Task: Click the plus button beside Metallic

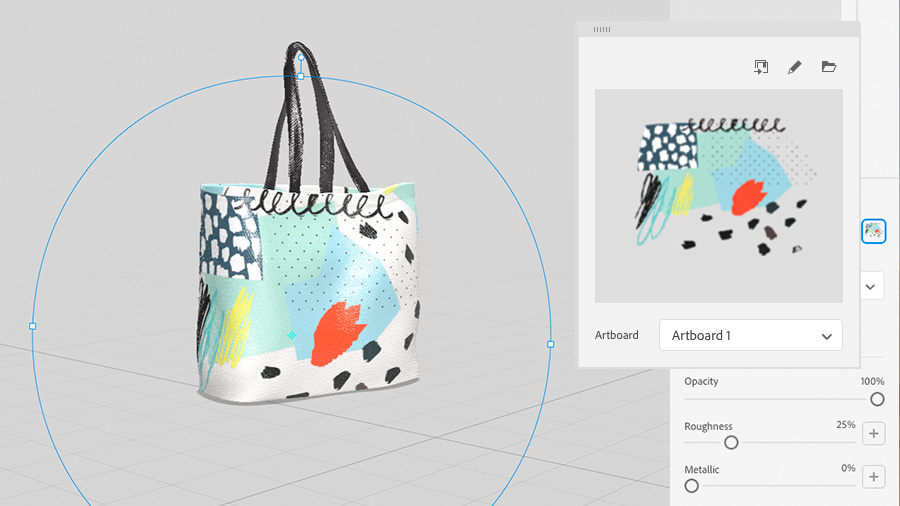Action: point(874,477)
